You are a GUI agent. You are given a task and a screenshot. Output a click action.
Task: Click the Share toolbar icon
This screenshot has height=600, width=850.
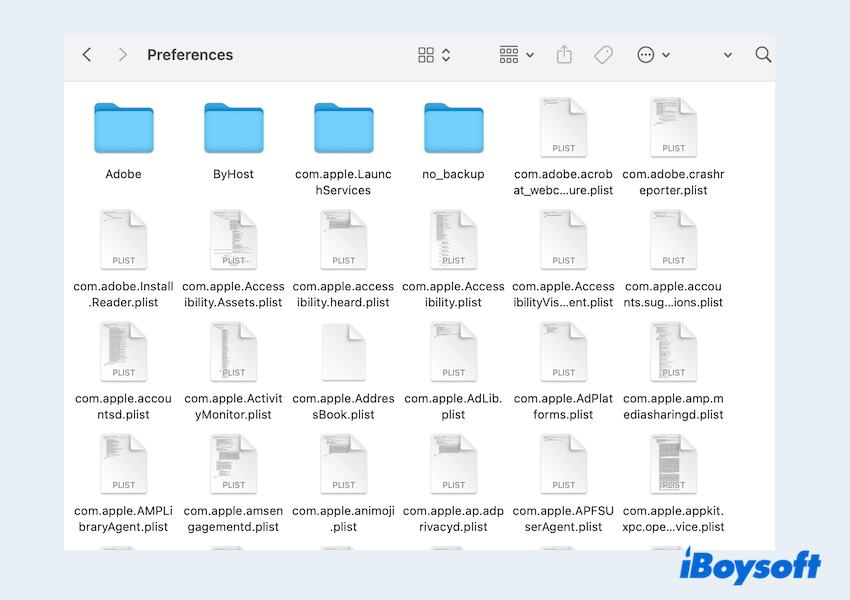pyautogui.click(x=564, y=55)
